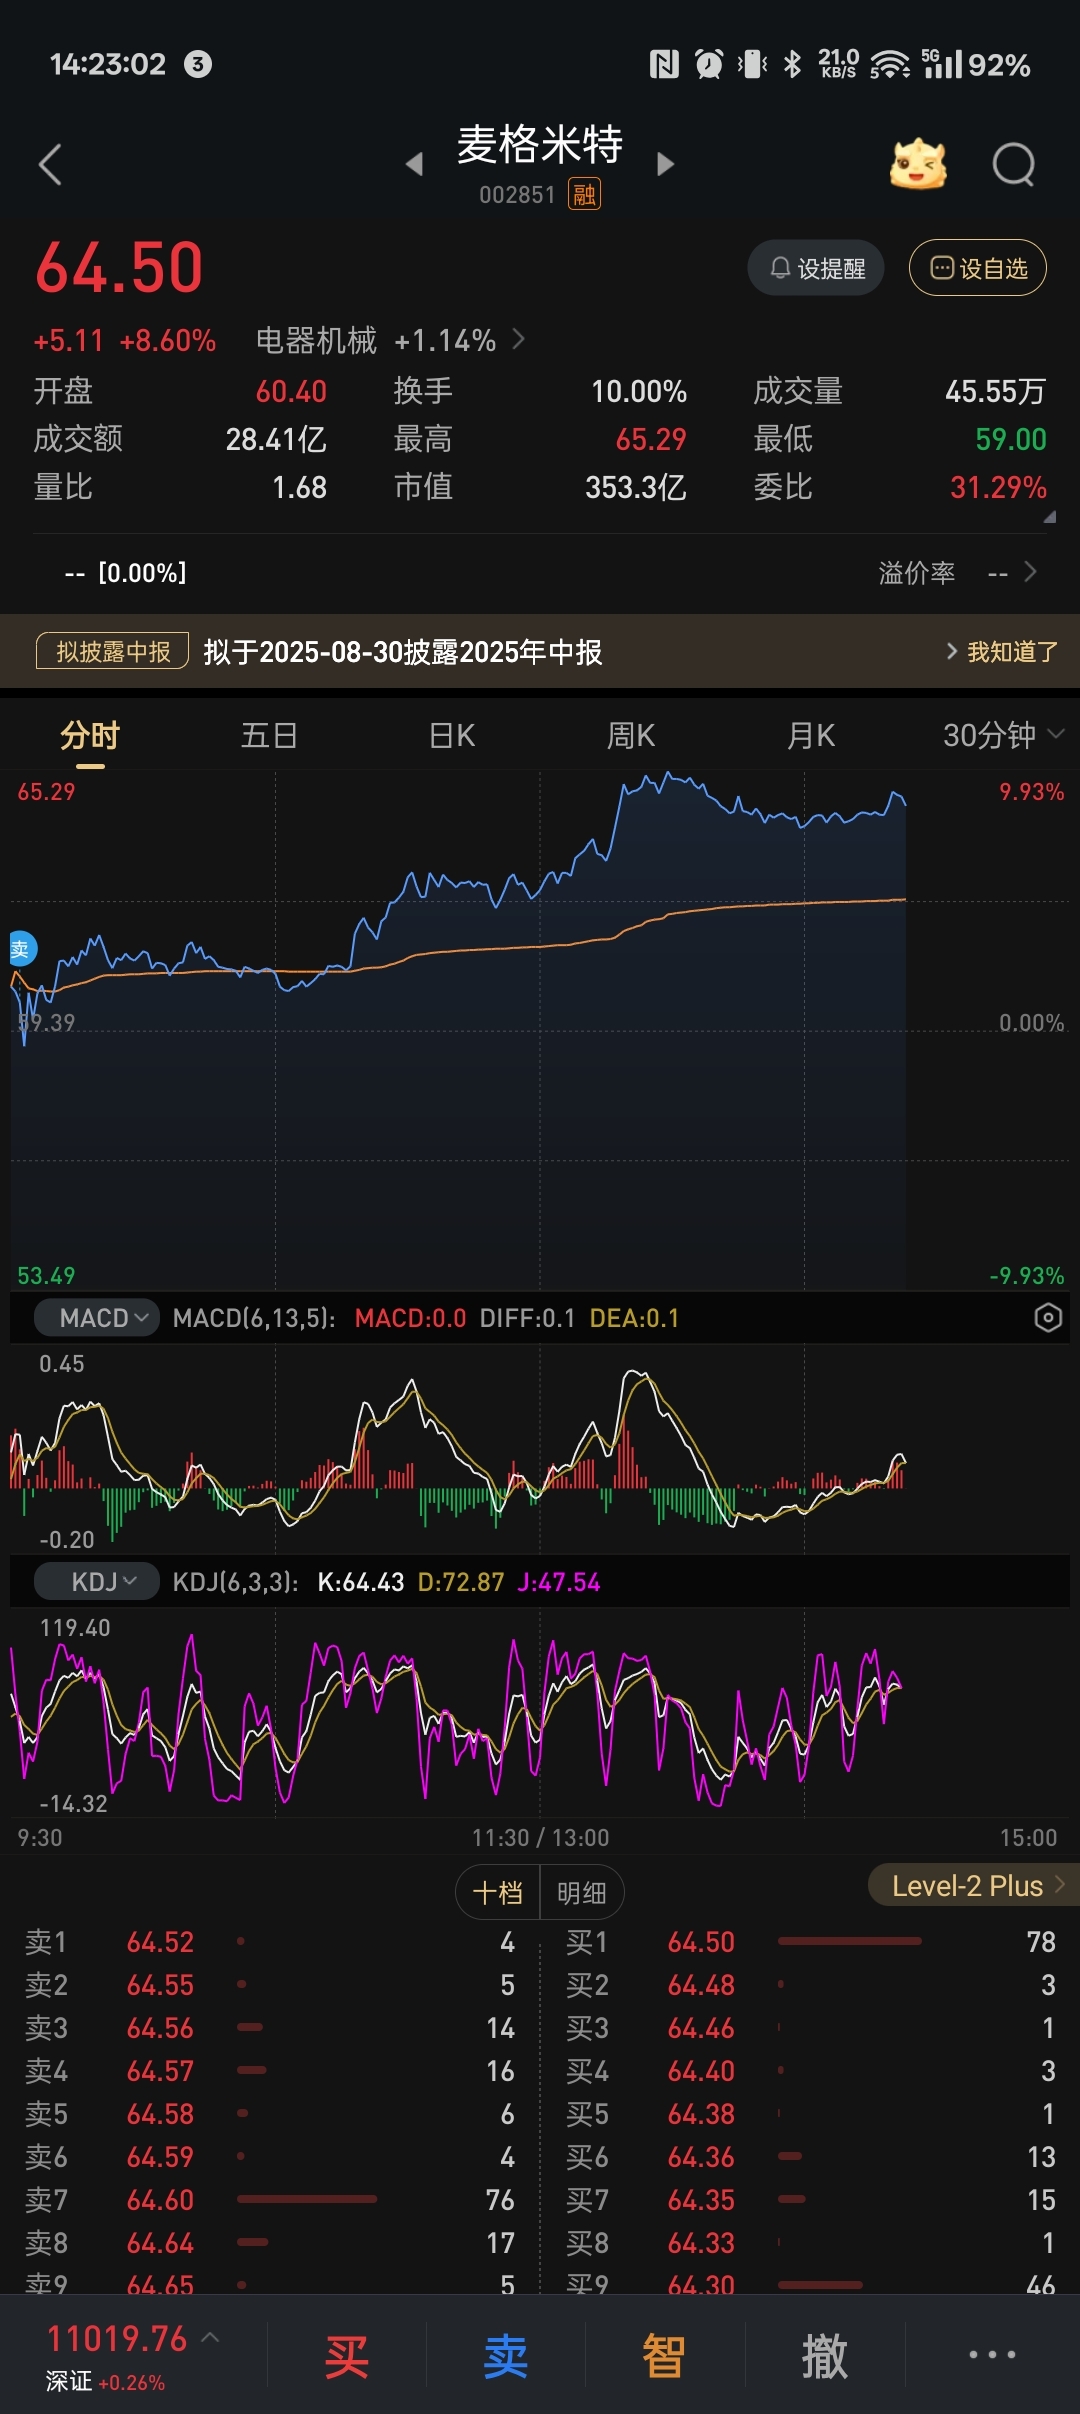
Task: Expand the 深证 index ticker chevron
Action: (x=211, y=2337)
